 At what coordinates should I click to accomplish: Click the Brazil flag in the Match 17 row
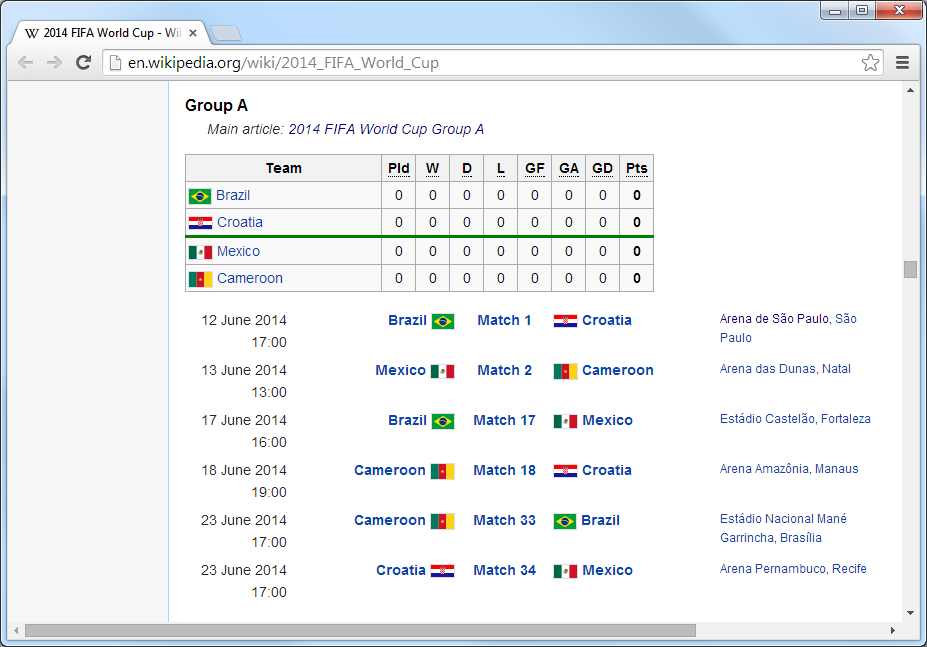click(443, 421)
